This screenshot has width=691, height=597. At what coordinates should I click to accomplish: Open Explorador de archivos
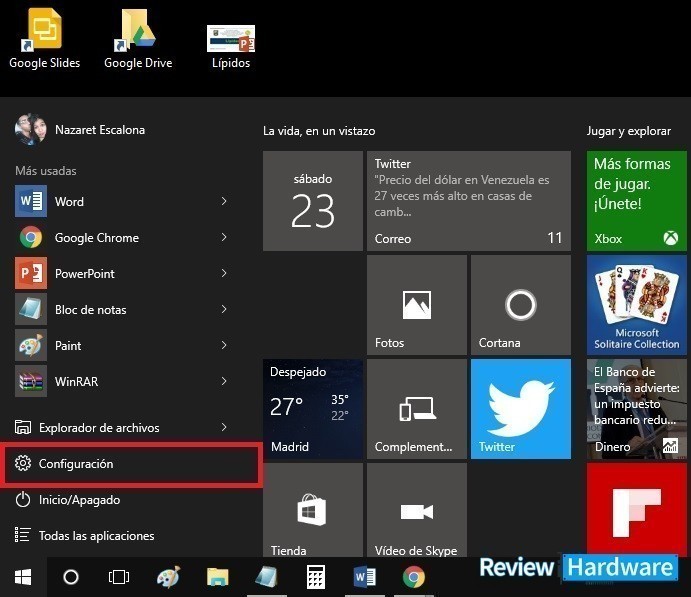[x=99, y=427]
